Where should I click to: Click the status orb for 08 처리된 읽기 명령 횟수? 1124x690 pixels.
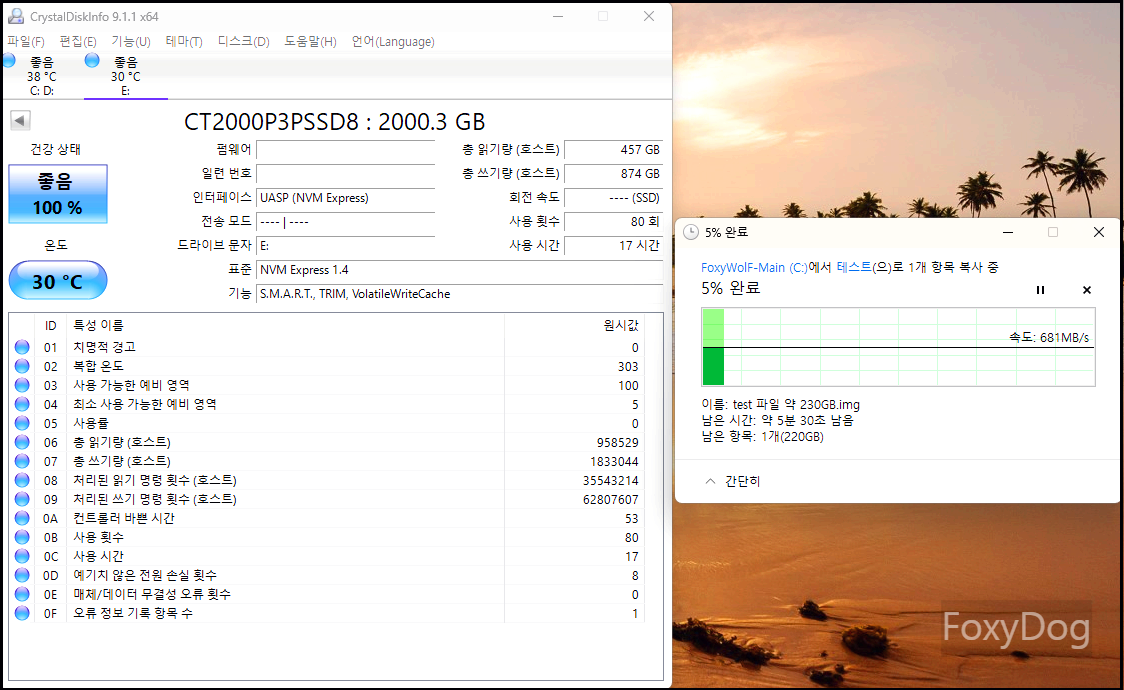[22, 480]
